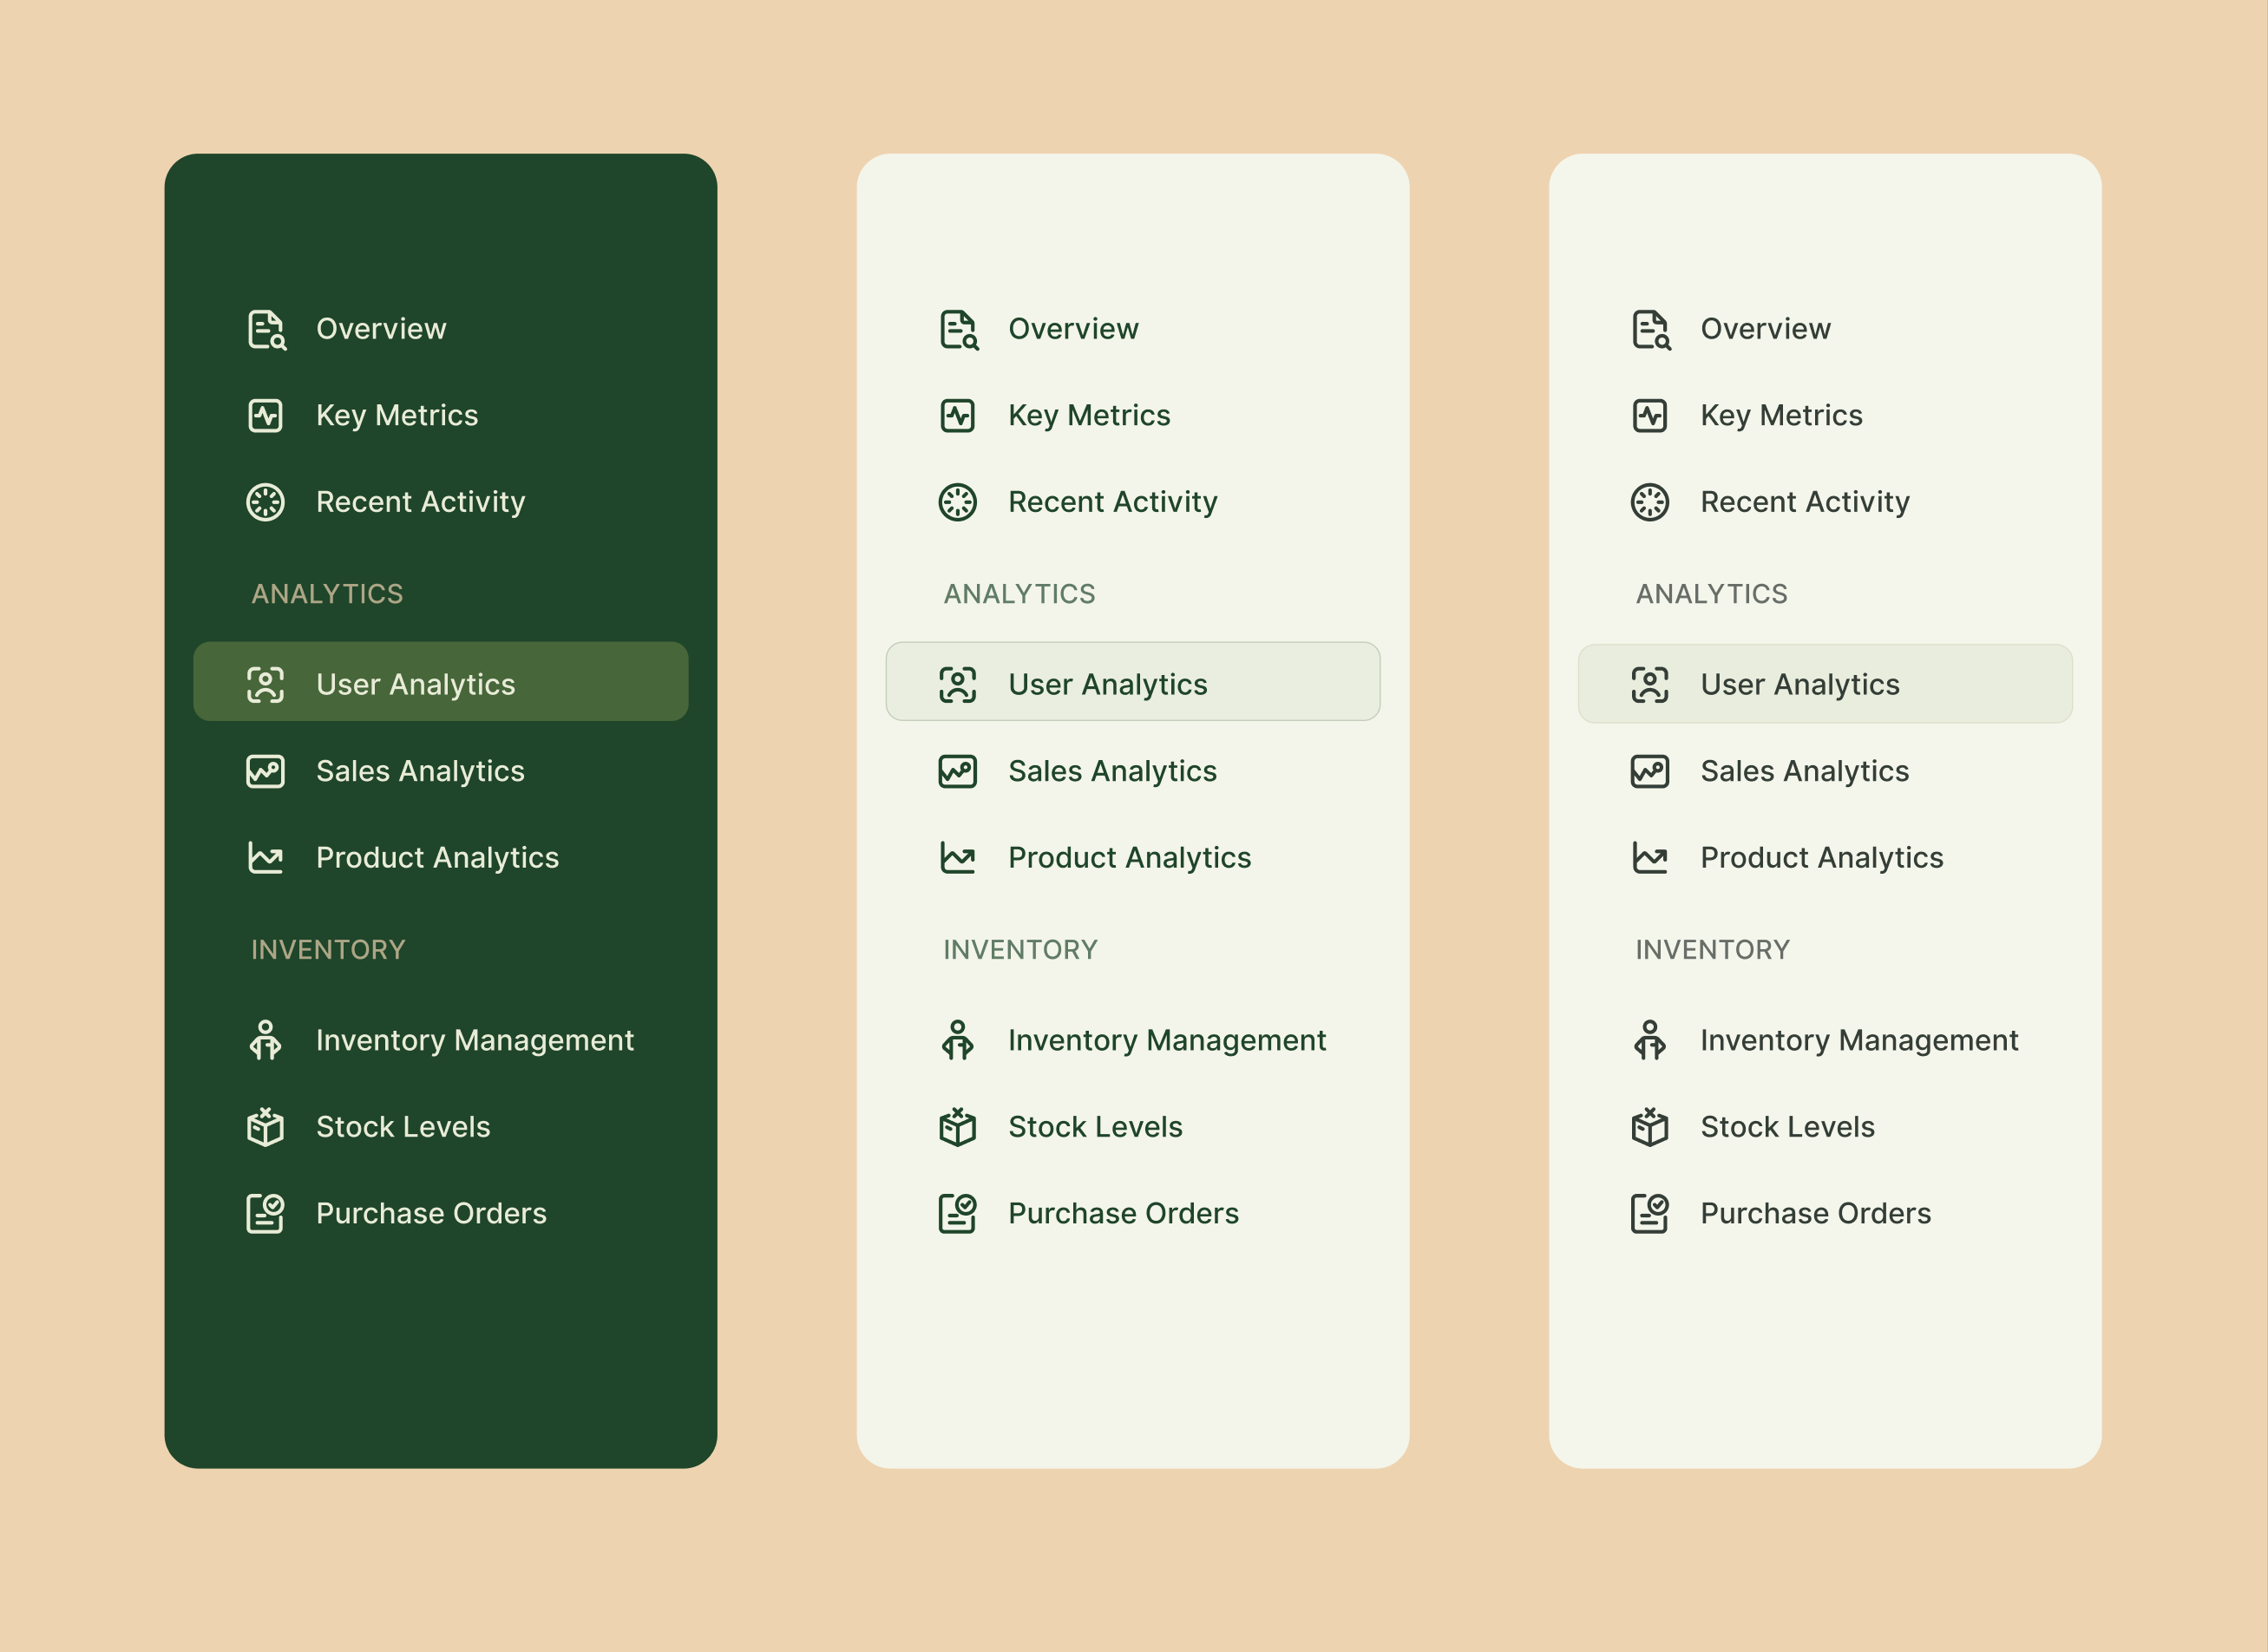The height and width of the screenshot is (1652, 2268).
Task: Select the Purchase Orders clipboard icon in the middle panel
Action: tap(957, 1213)
